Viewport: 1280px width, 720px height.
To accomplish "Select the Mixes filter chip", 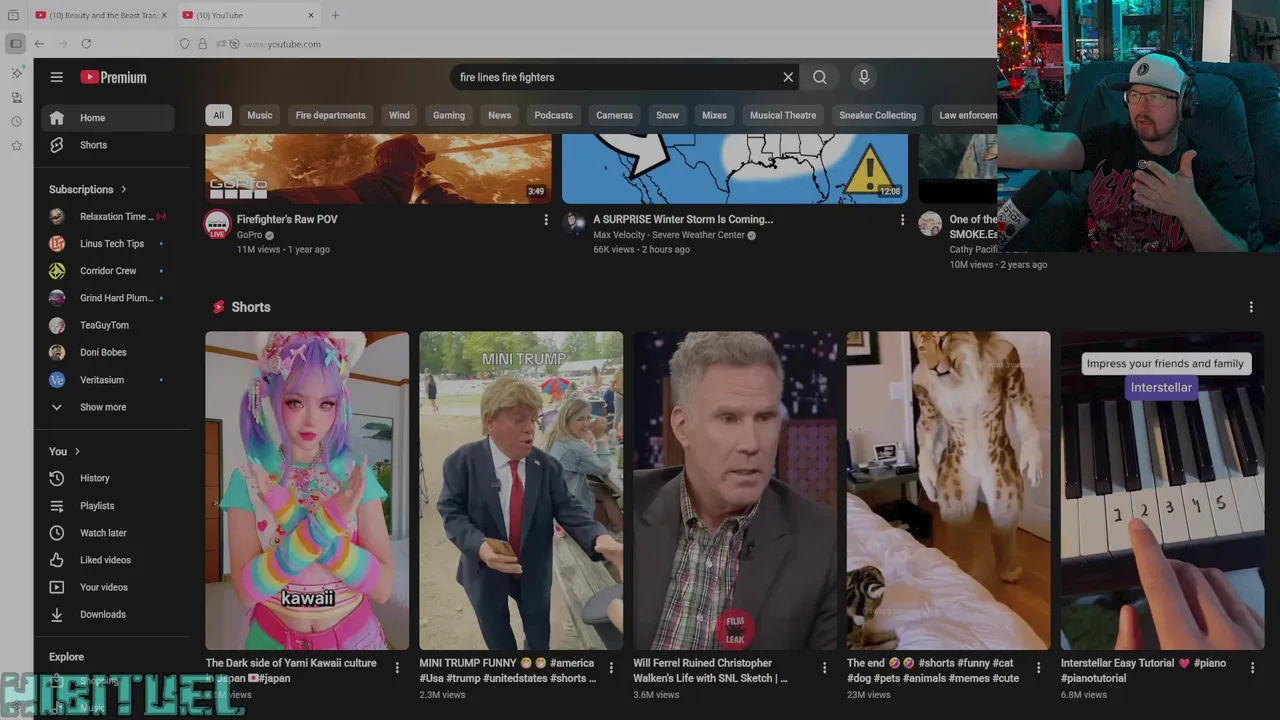I will coord(714,115).
